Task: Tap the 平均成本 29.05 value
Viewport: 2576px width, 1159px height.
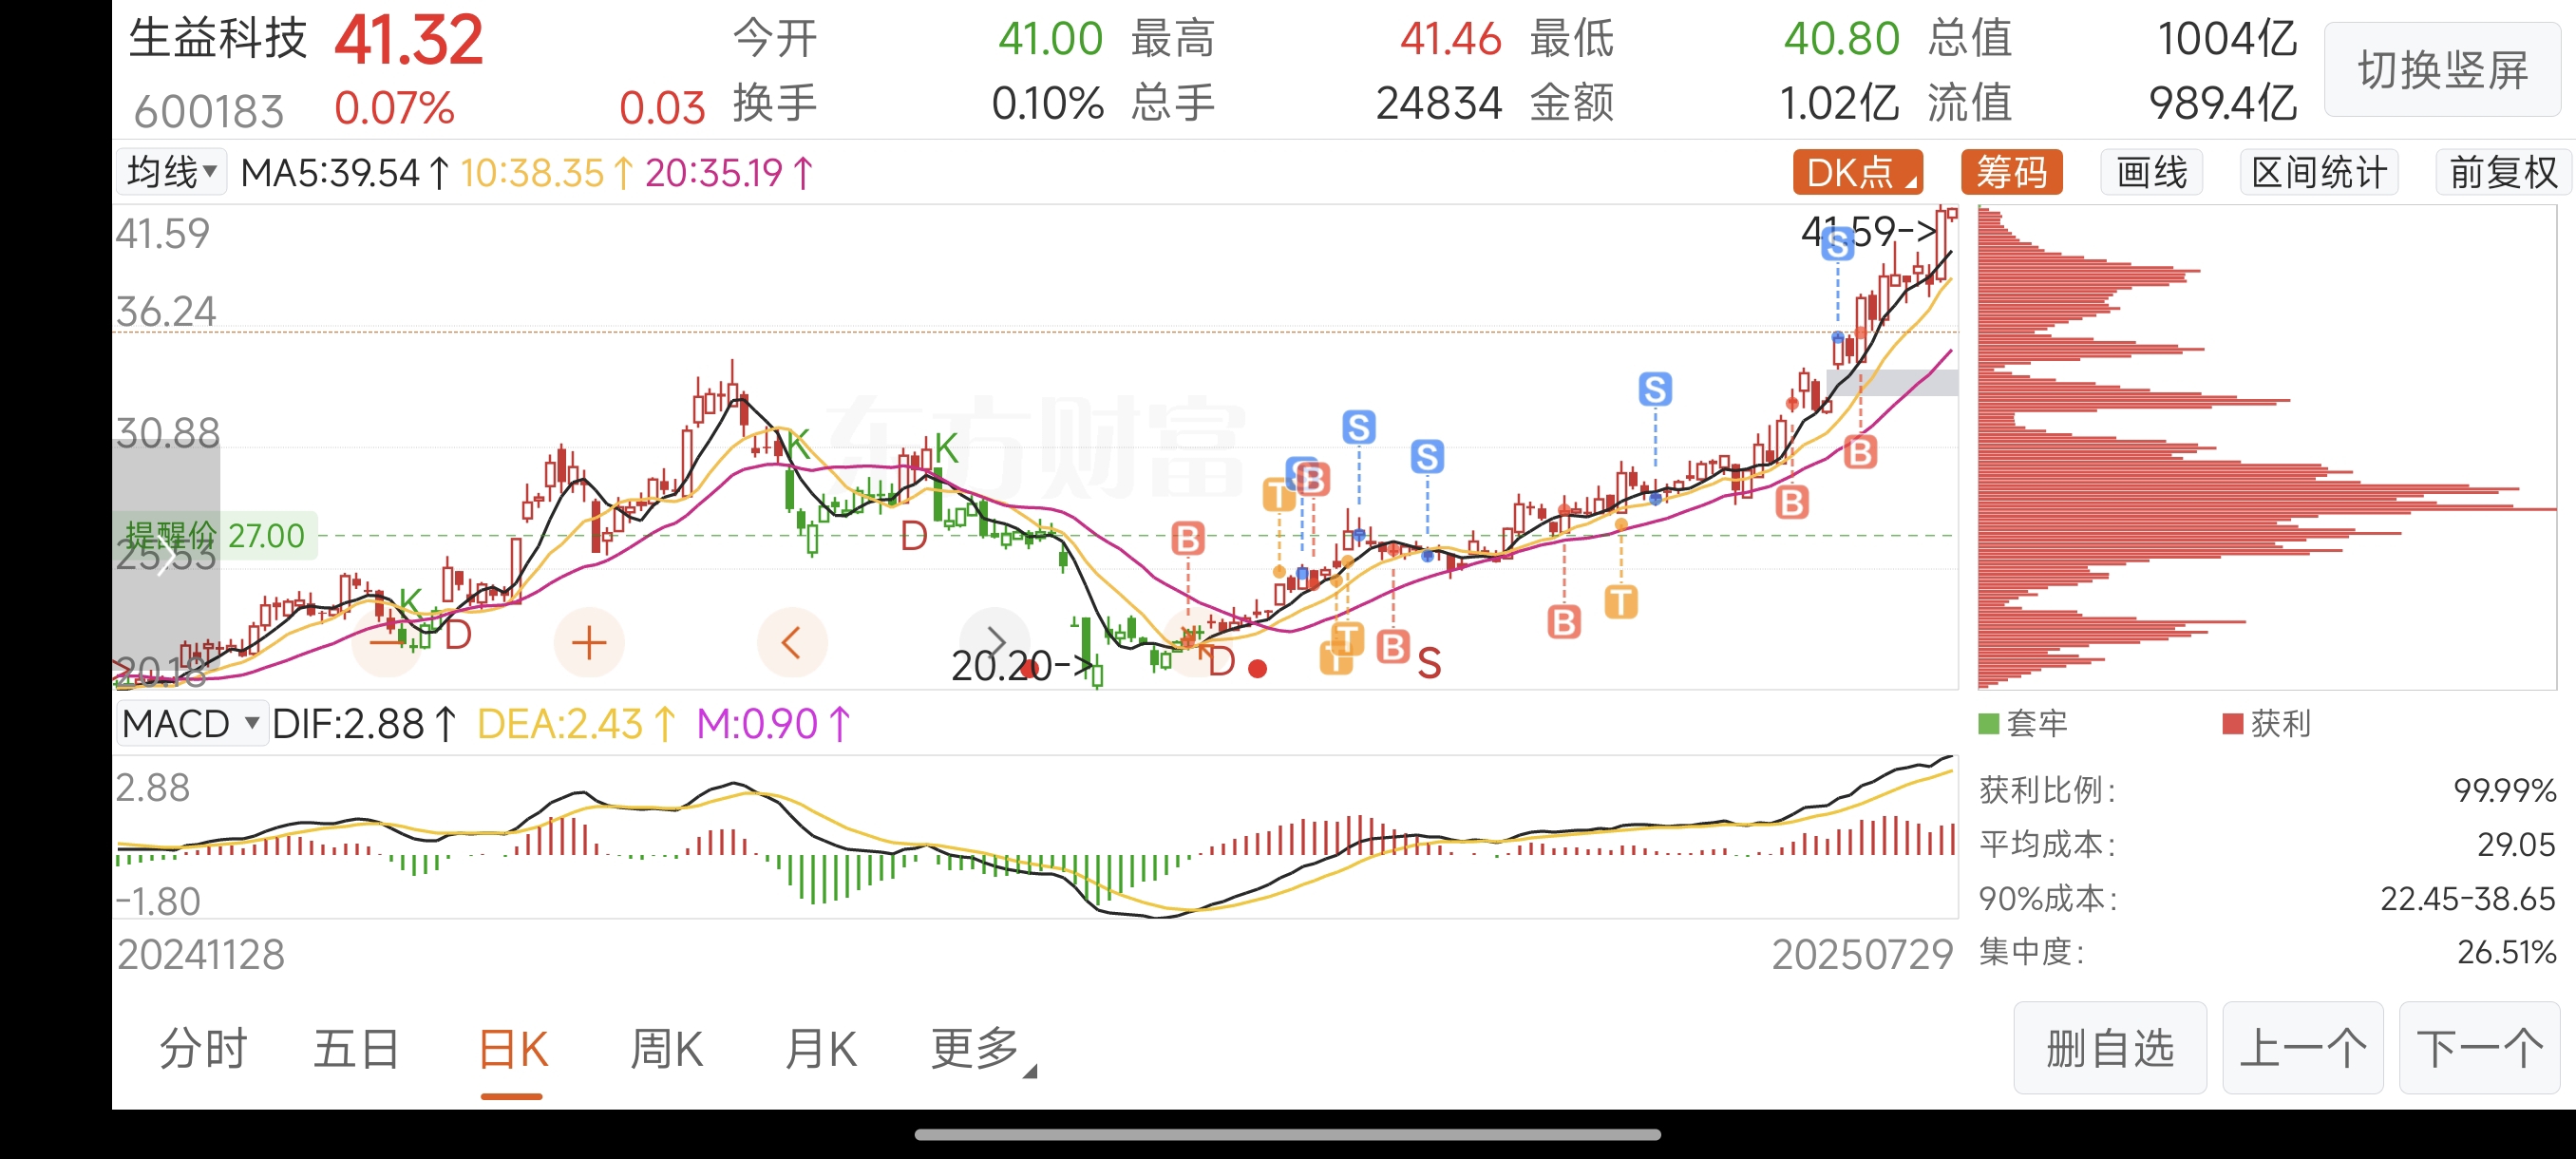Action: point(2516,844)
